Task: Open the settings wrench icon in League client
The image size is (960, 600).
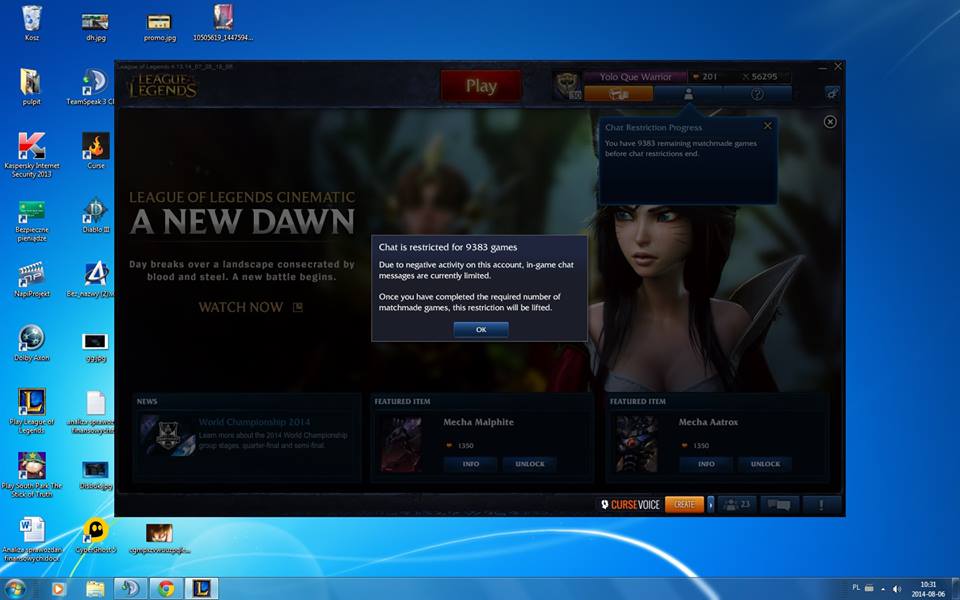Action: [x=832, y=93]
